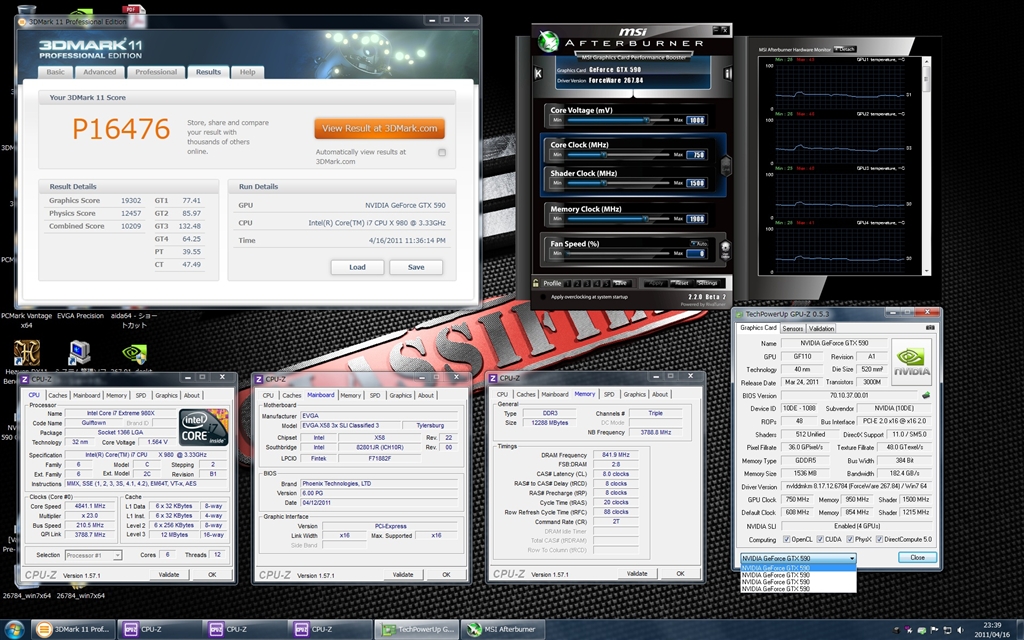Open the GPU selection dropdown in GPU-Z
The image size is (1024, 640).
tap(798, 558)
